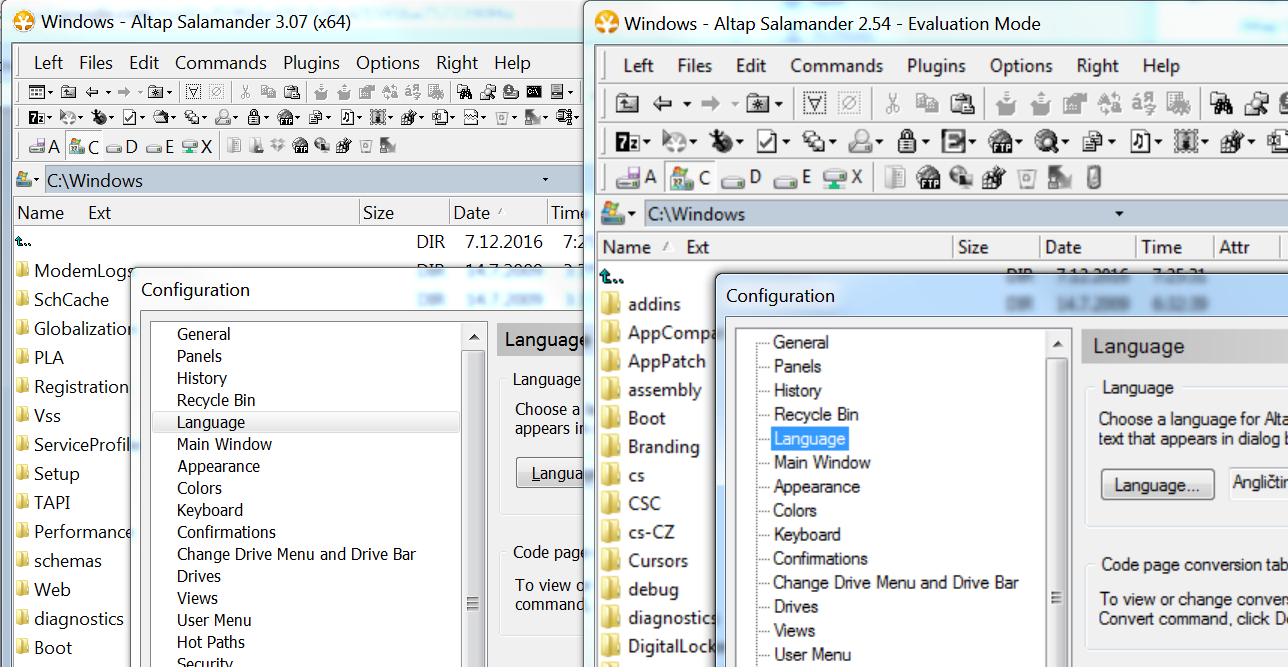Viewport: 1288px width, 667px height.
Task: Click parent directory icon in 3.07 window toolbar
Action: coord(68,91)
